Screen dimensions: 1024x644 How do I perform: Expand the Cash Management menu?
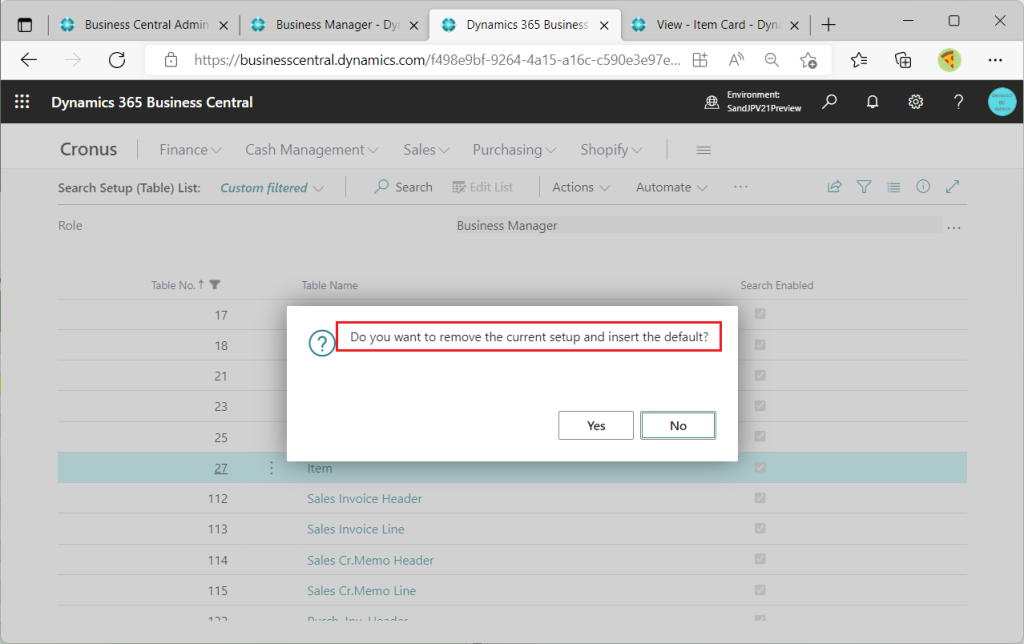312,150
